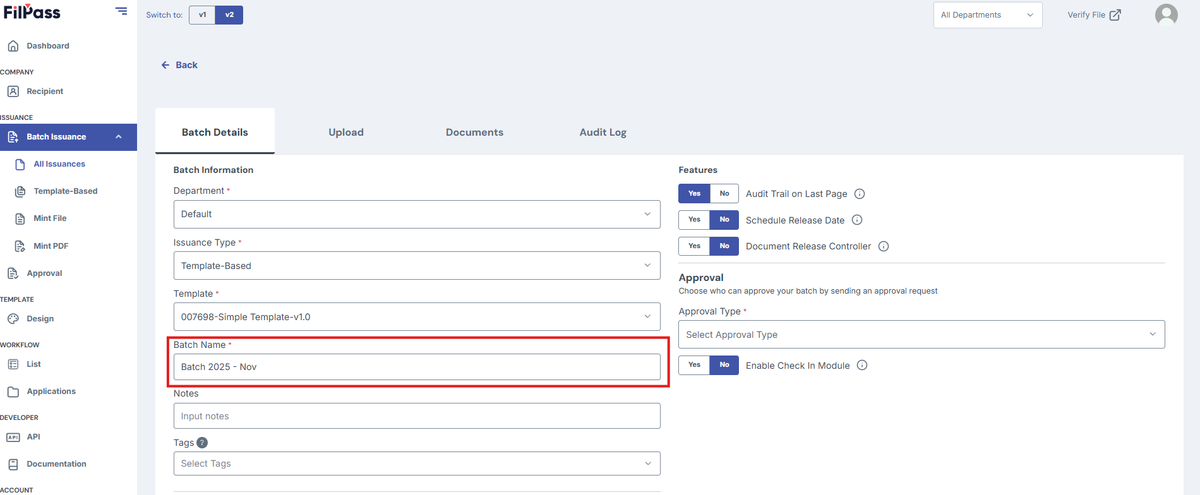Screen dimensions: 1200x495
Task: Click the Notes input field
Action: coord(417,416)
